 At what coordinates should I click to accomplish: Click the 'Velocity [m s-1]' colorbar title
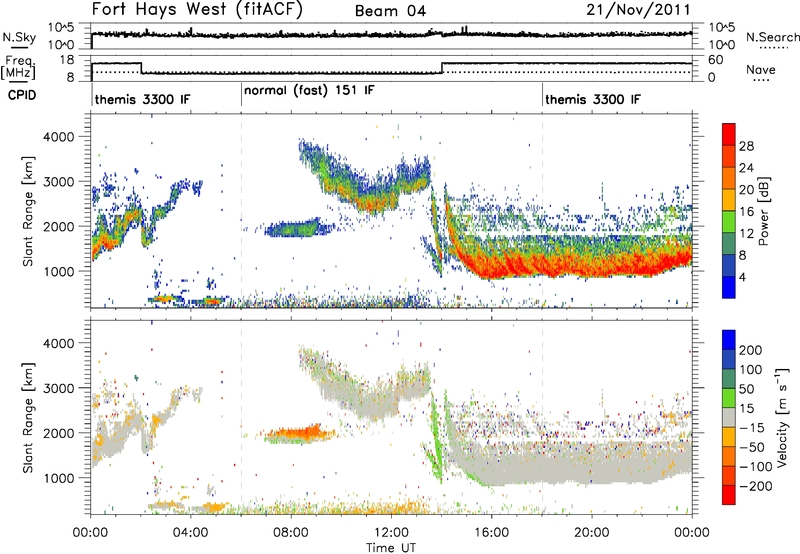(781, 417)
